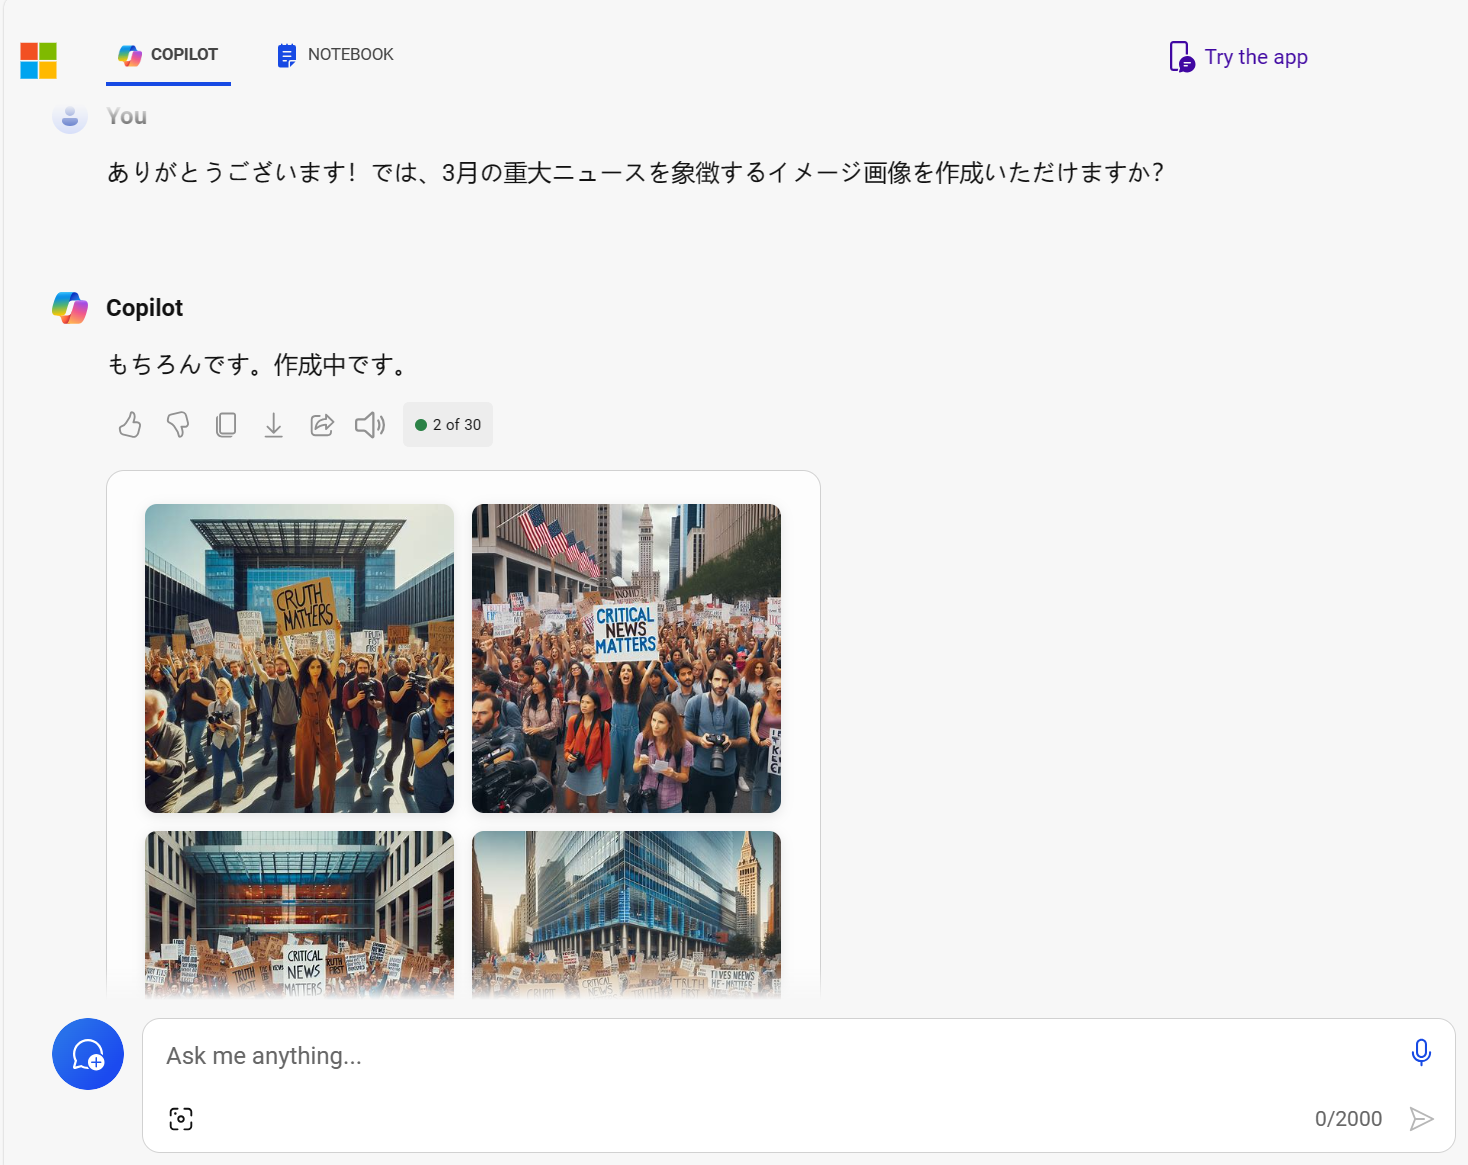This screenshot has width=1468, height=1165.
Task: Open the Try the app link
Action: pyautogui.click(x=1238, y=57)
